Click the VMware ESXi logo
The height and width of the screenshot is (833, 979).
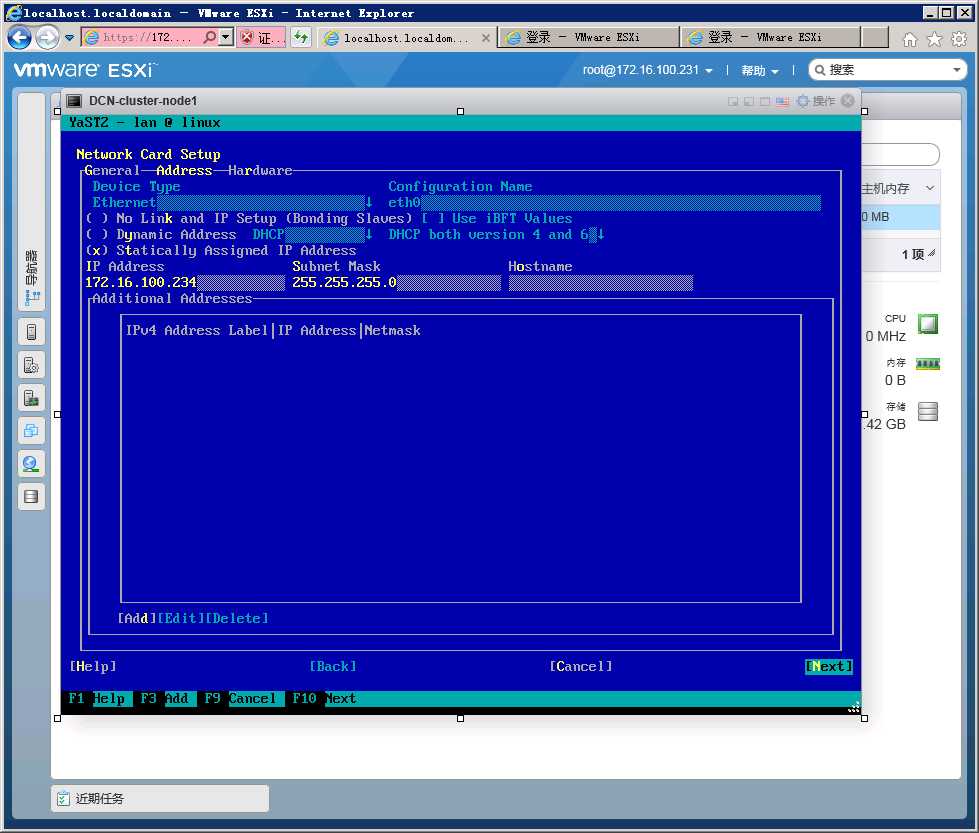[84, 70]
